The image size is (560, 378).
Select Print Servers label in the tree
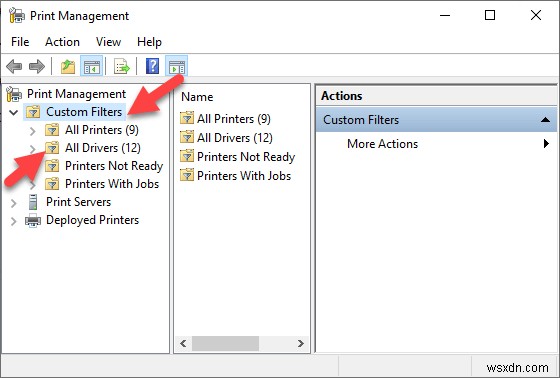click(79, 202)
